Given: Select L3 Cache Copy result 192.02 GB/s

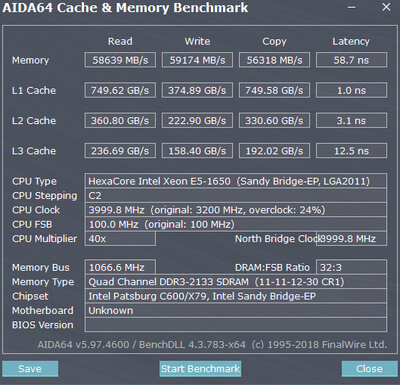Looking at the screenshot, I should 274,151.
